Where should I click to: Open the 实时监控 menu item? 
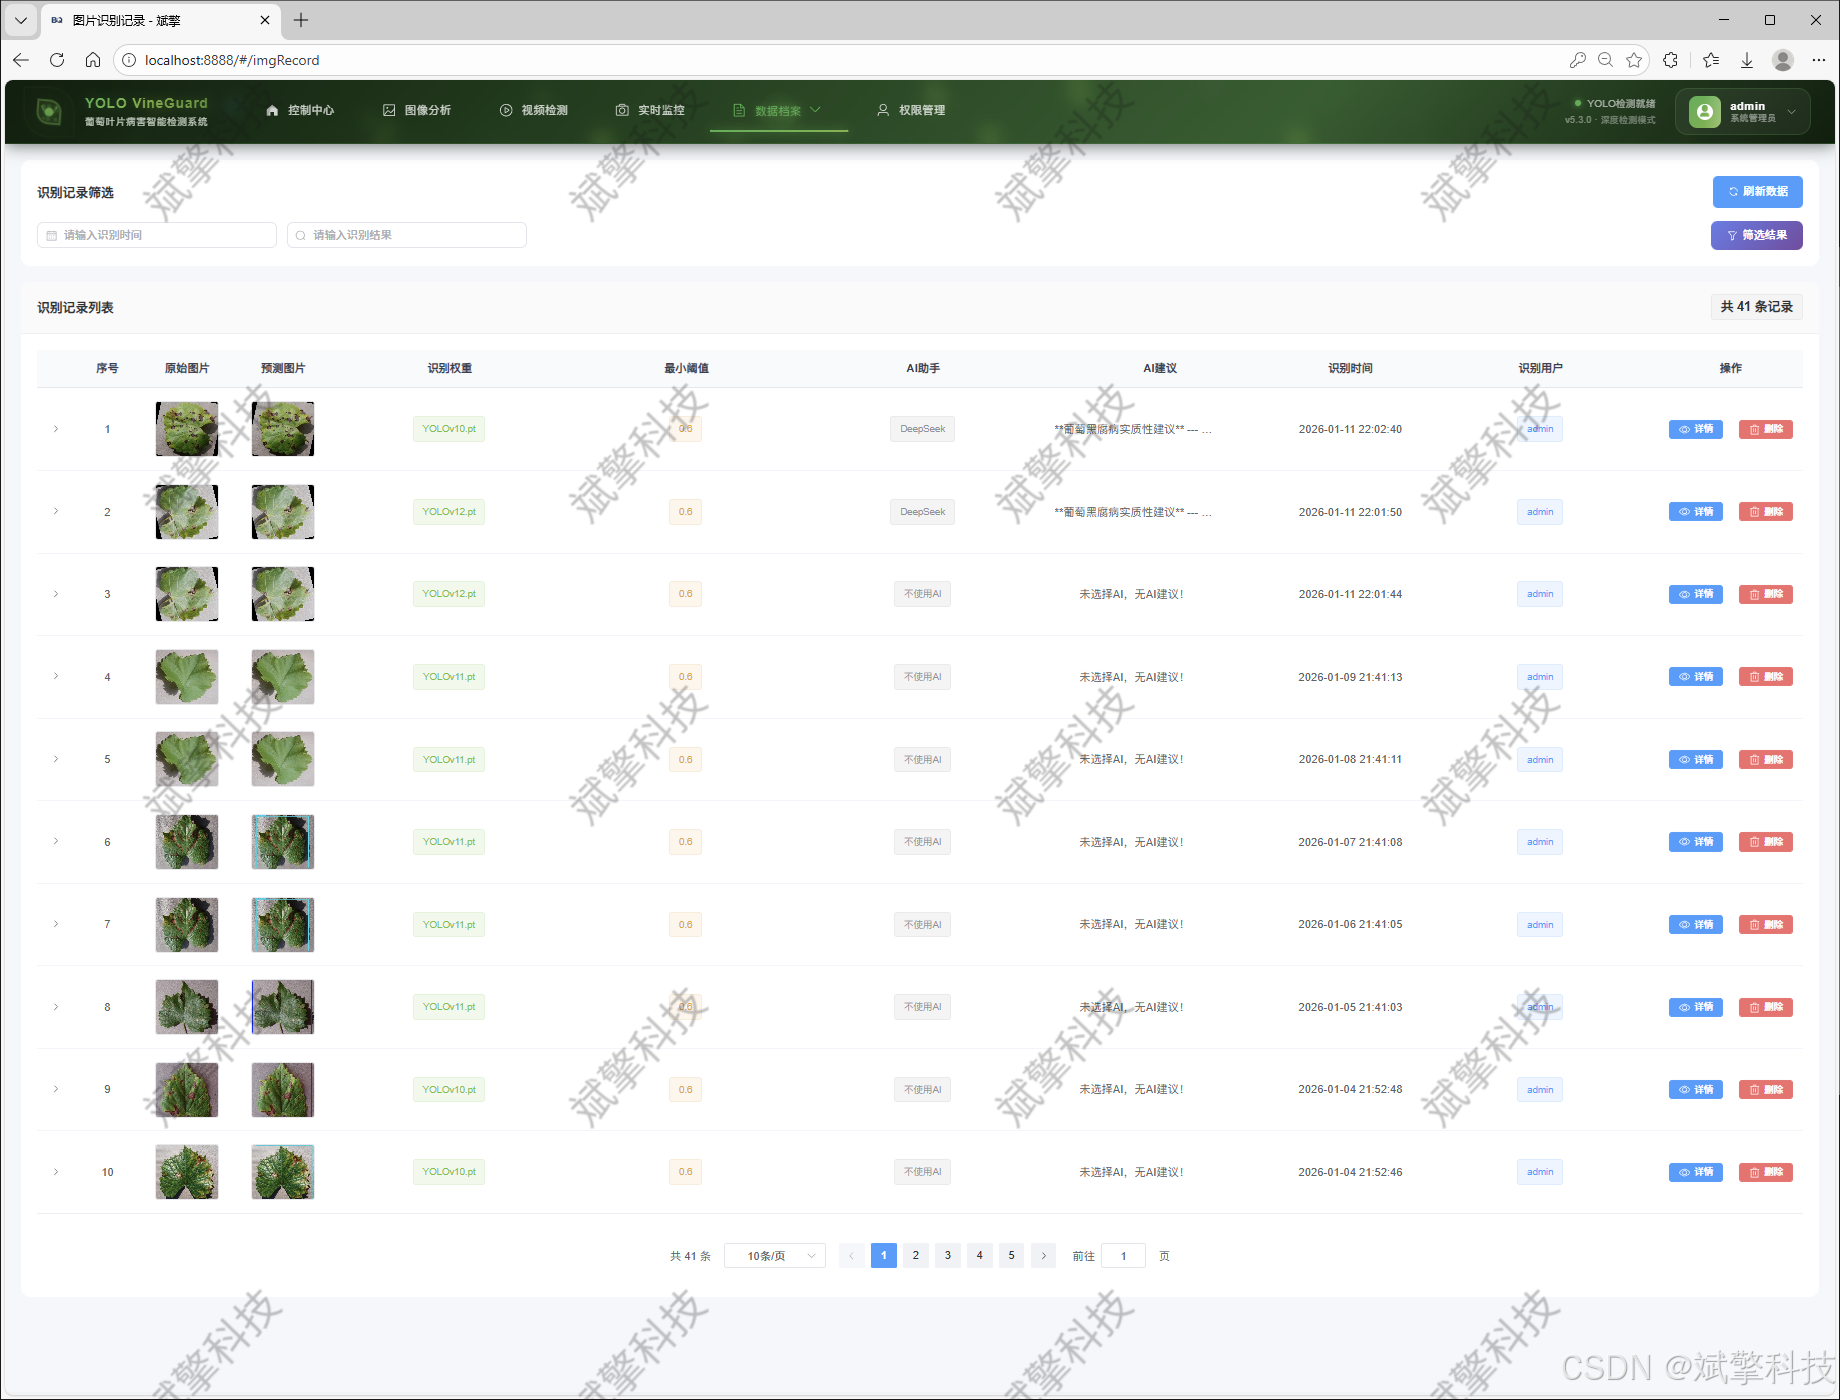tap(650, 110)
